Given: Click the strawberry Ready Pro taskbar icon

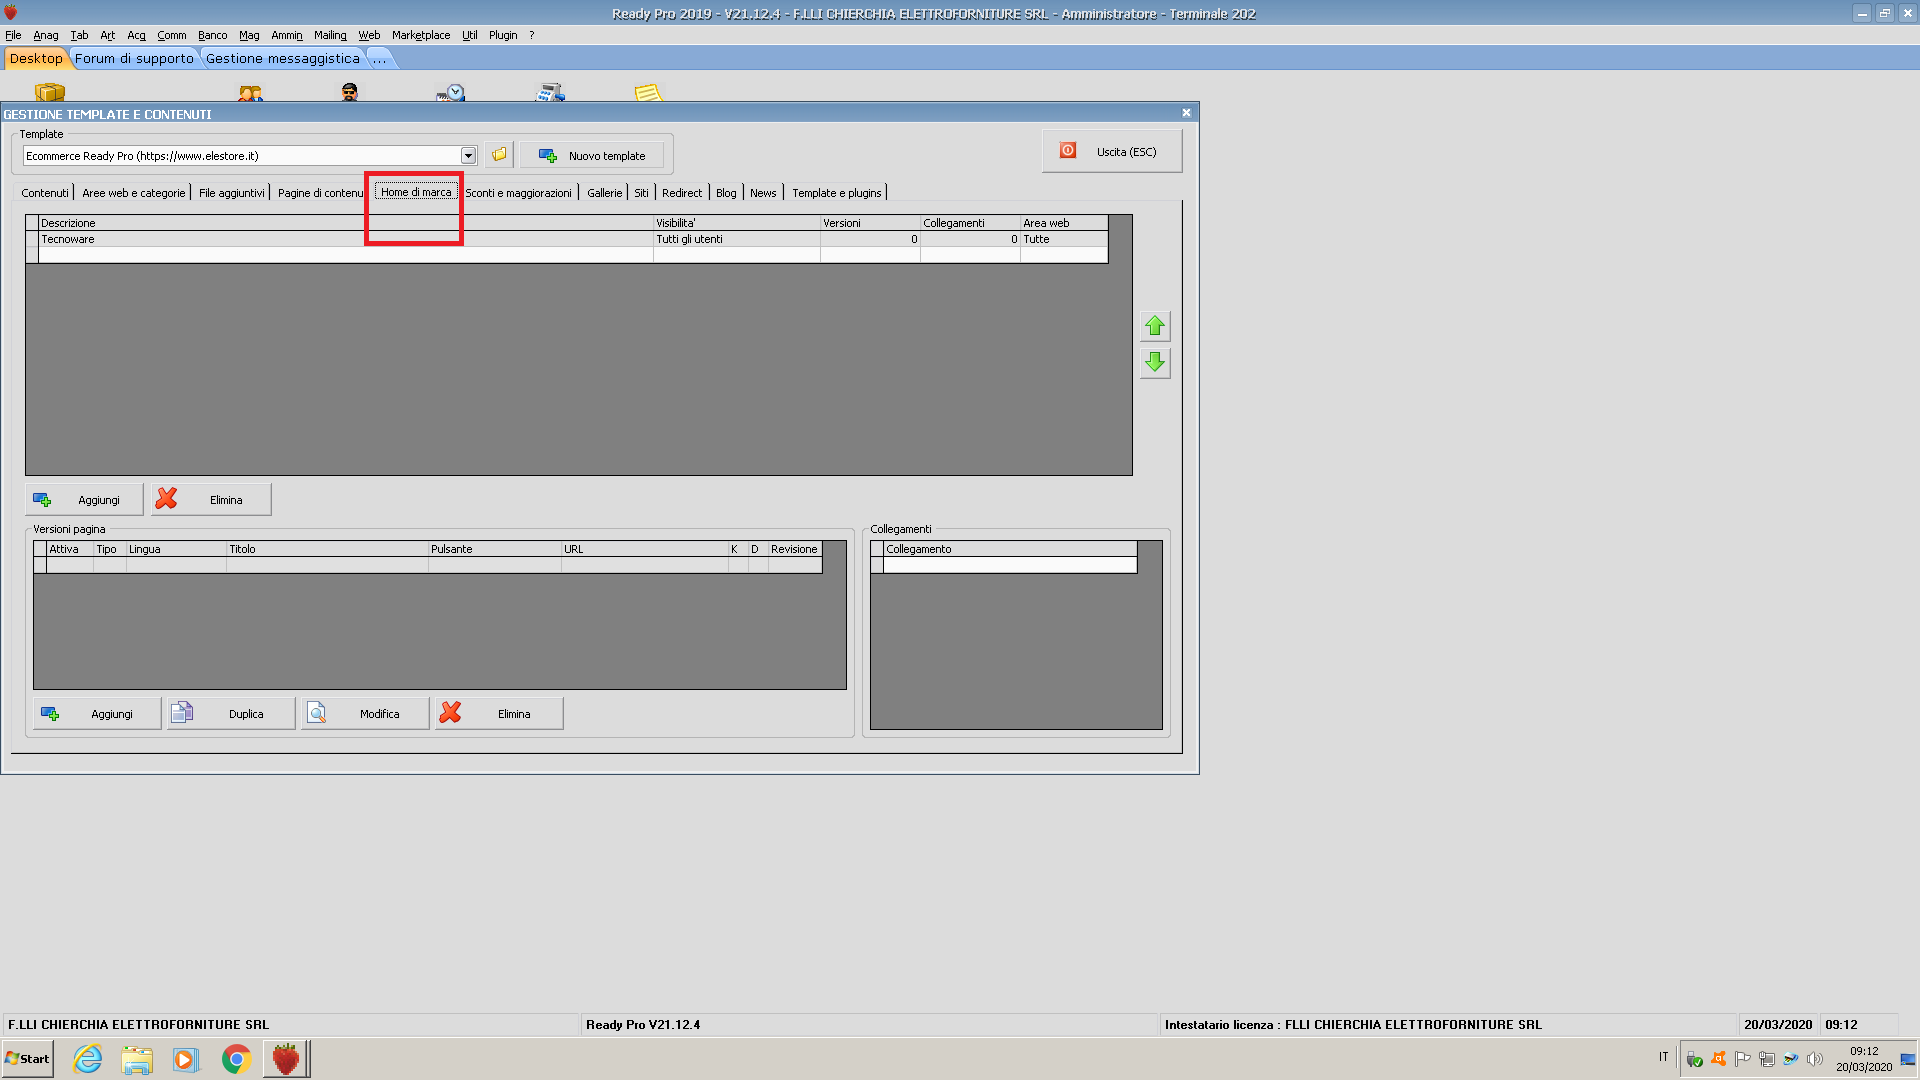Looking at the screenshot, I should [x=286, y=1059].
